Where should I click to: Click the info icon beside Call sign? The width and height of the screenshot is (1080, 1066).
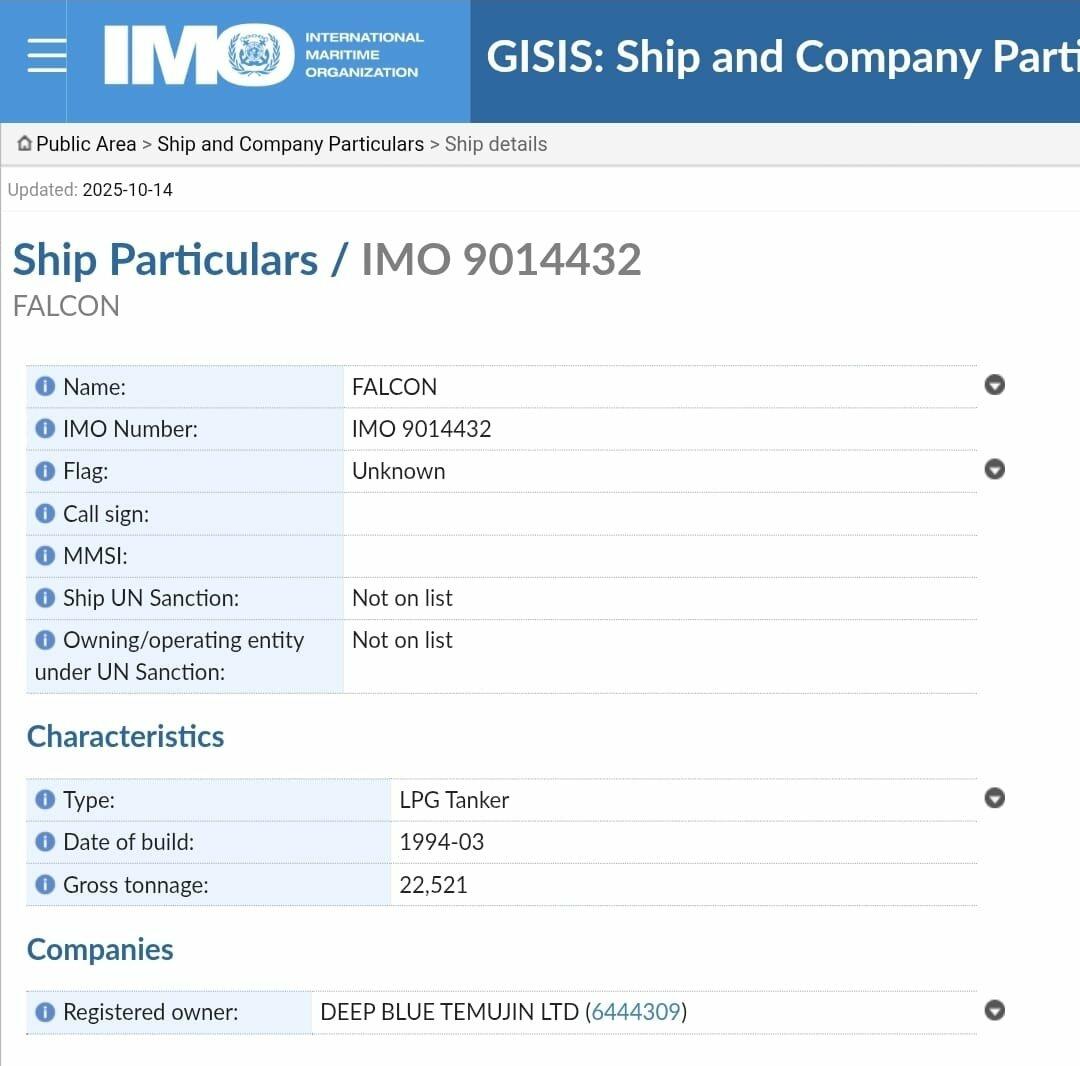pos(45,514)
